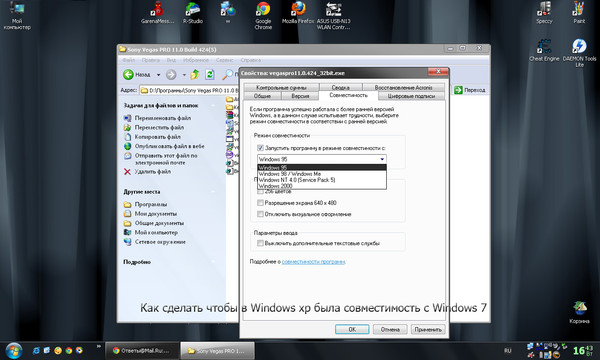Screen dimensions: 600x360
Task: Open the совместимости программ help link
Action: tap(313, 262)
